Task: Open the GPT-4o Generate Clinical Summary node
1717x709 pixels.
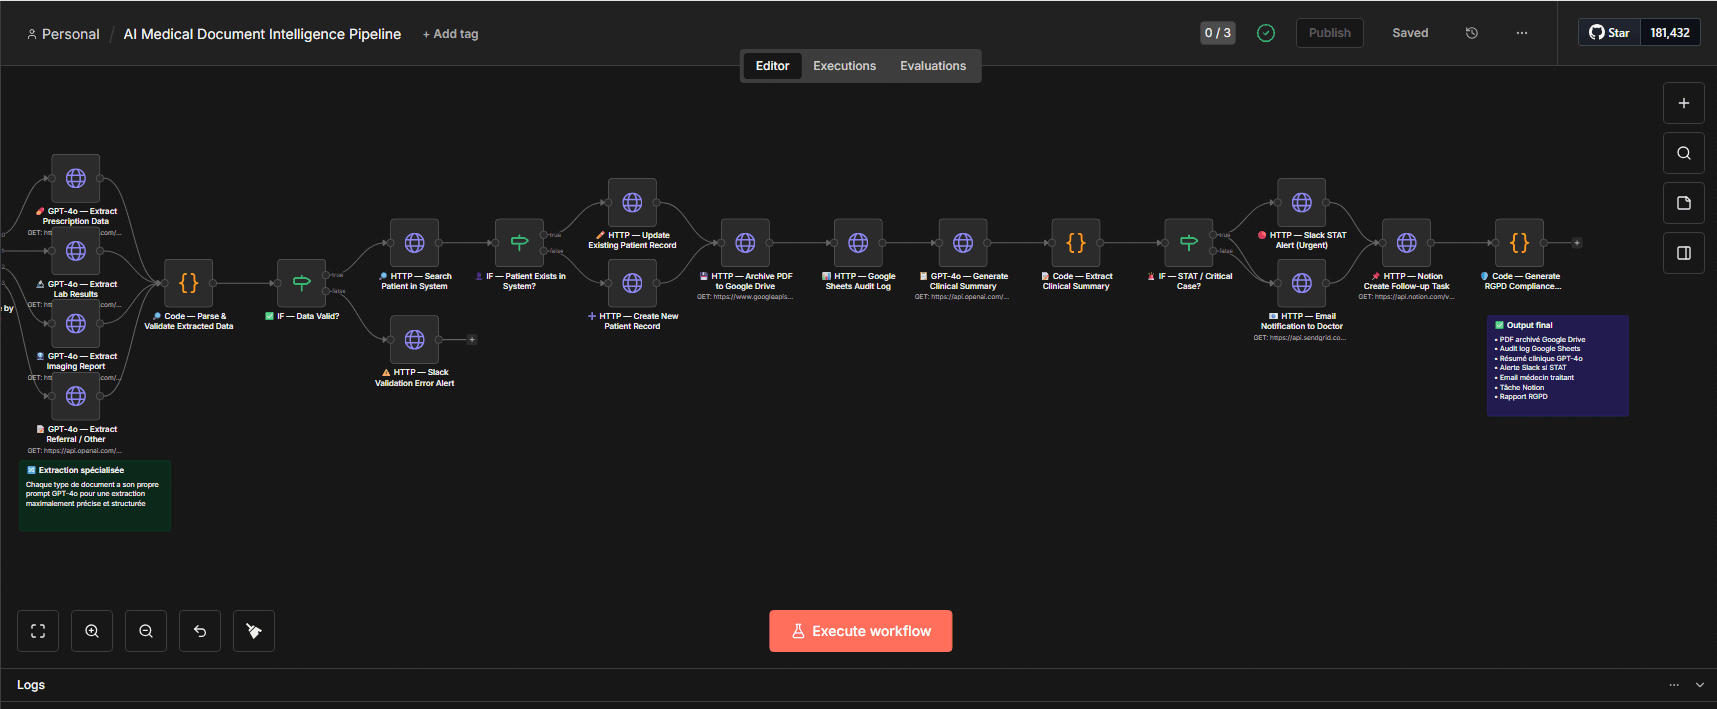Action: click(x=963, y=243)
